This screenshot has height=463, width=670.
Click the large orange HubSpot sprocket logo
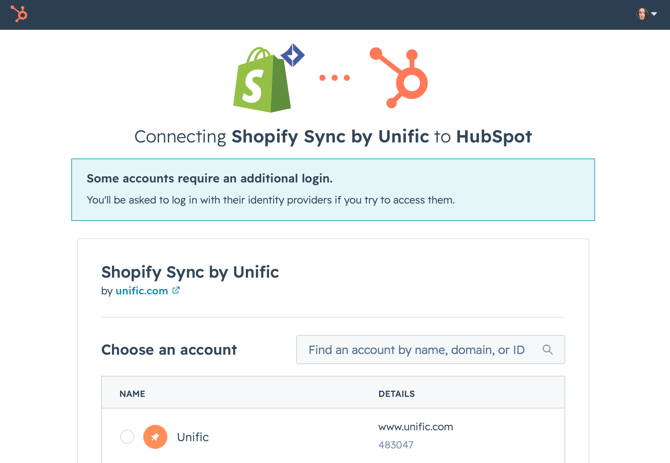coord(399,77)
